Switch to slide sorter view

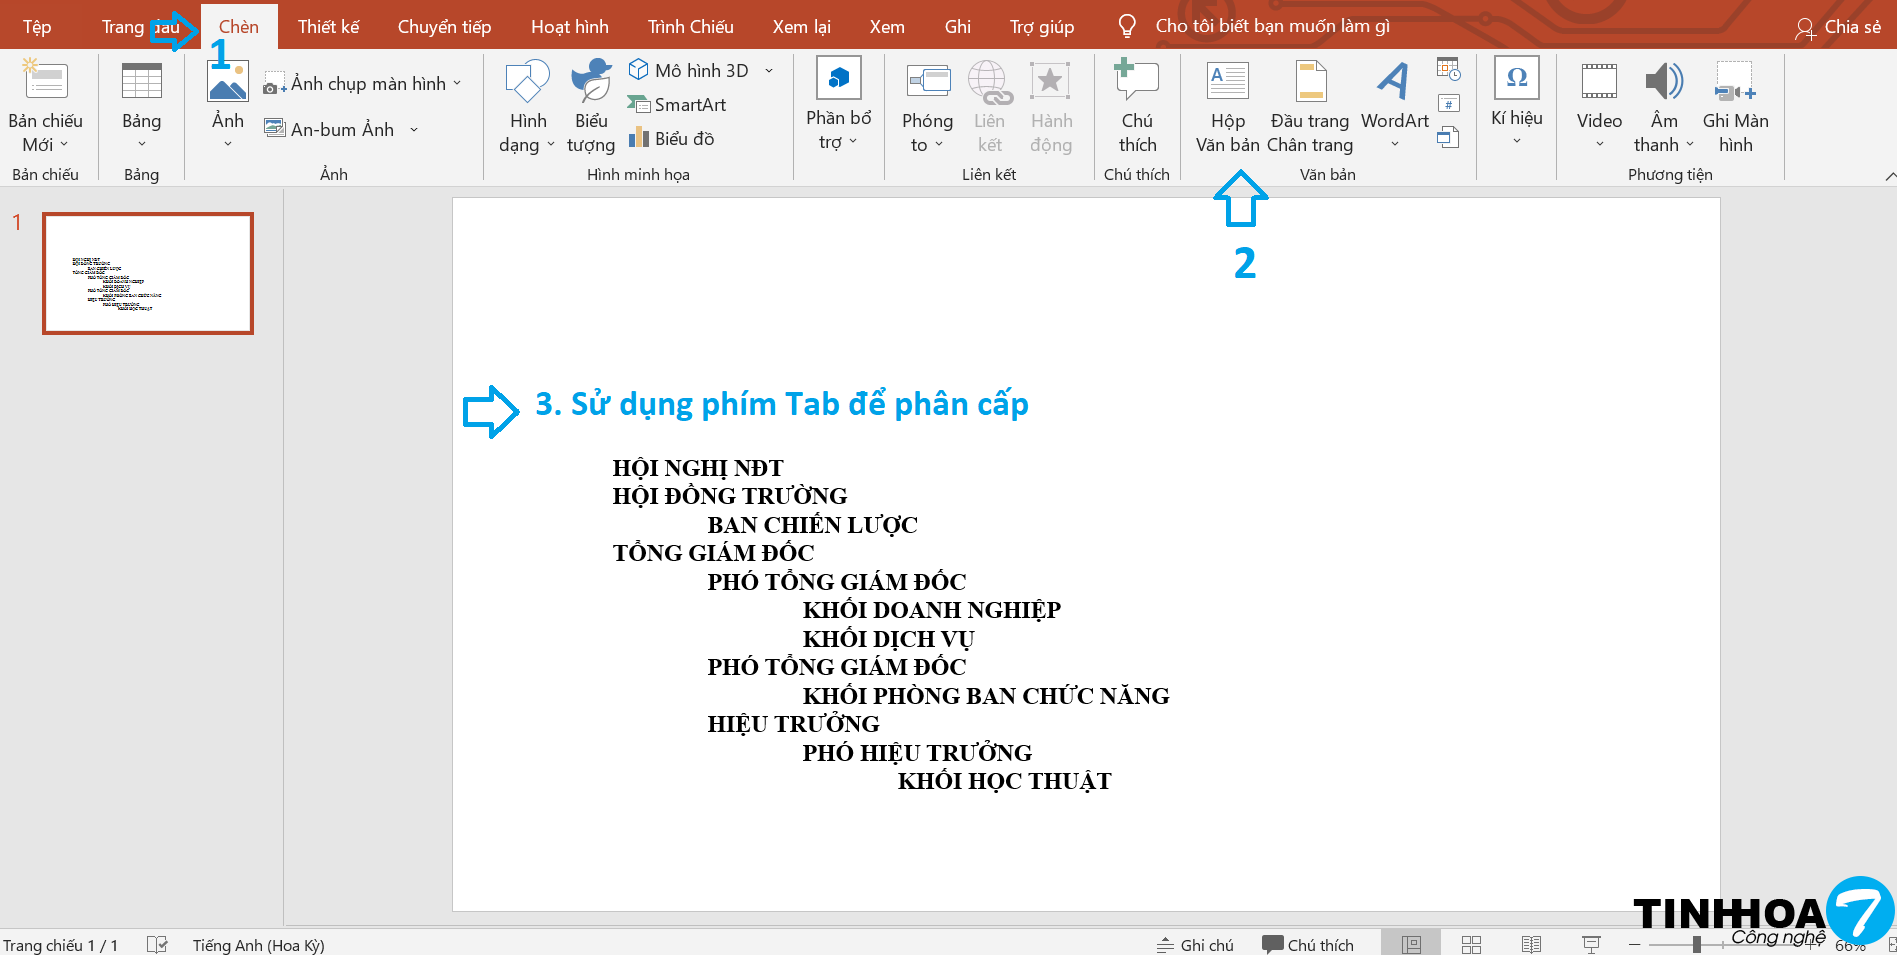click(x=1471, y=945)
